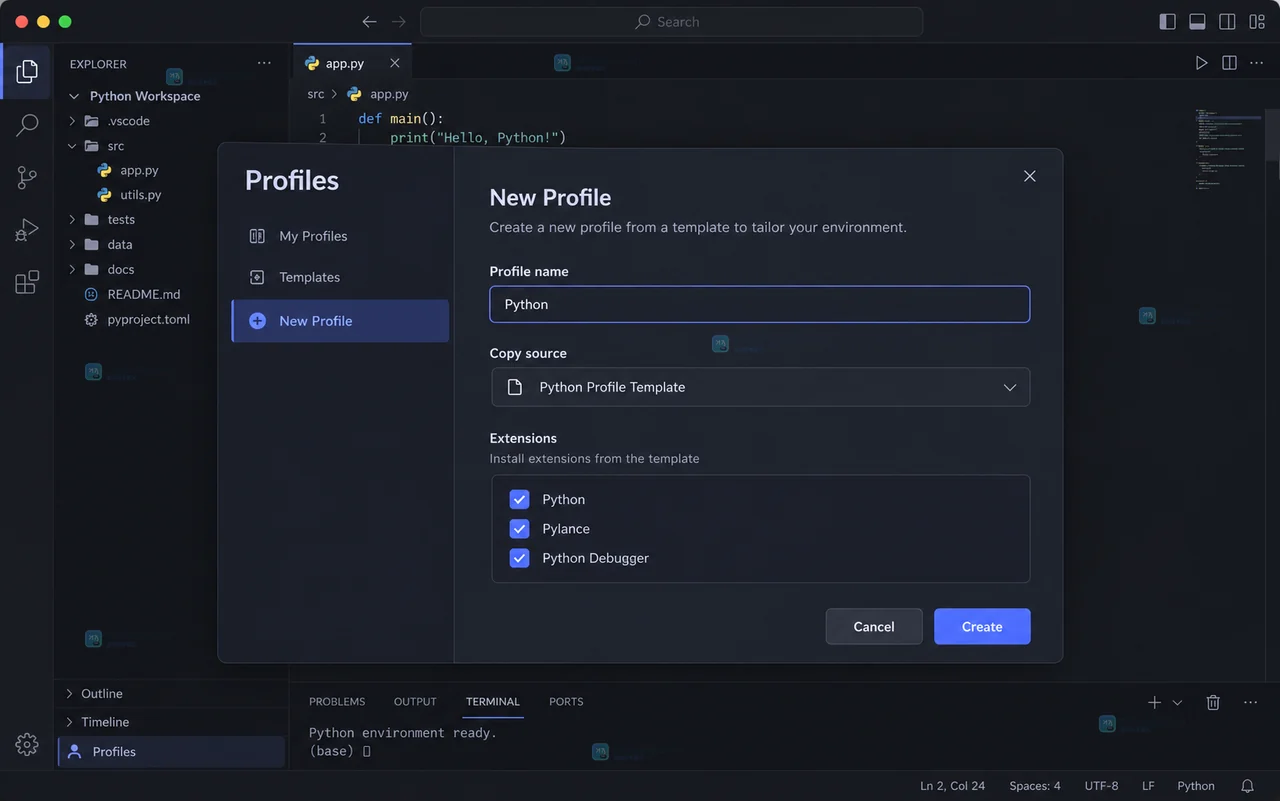The image size is (1280, 801).
Task: Click the src breadcrumb segment
Action: pyautogui.click(x=316, y=94)
